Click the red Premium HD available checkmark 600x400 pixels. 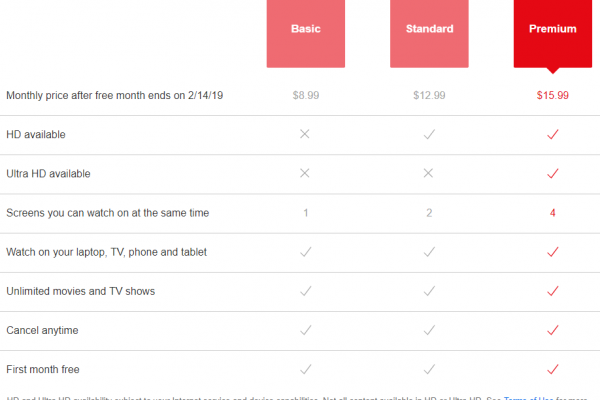pyautogui.click(x=553, y=134)
